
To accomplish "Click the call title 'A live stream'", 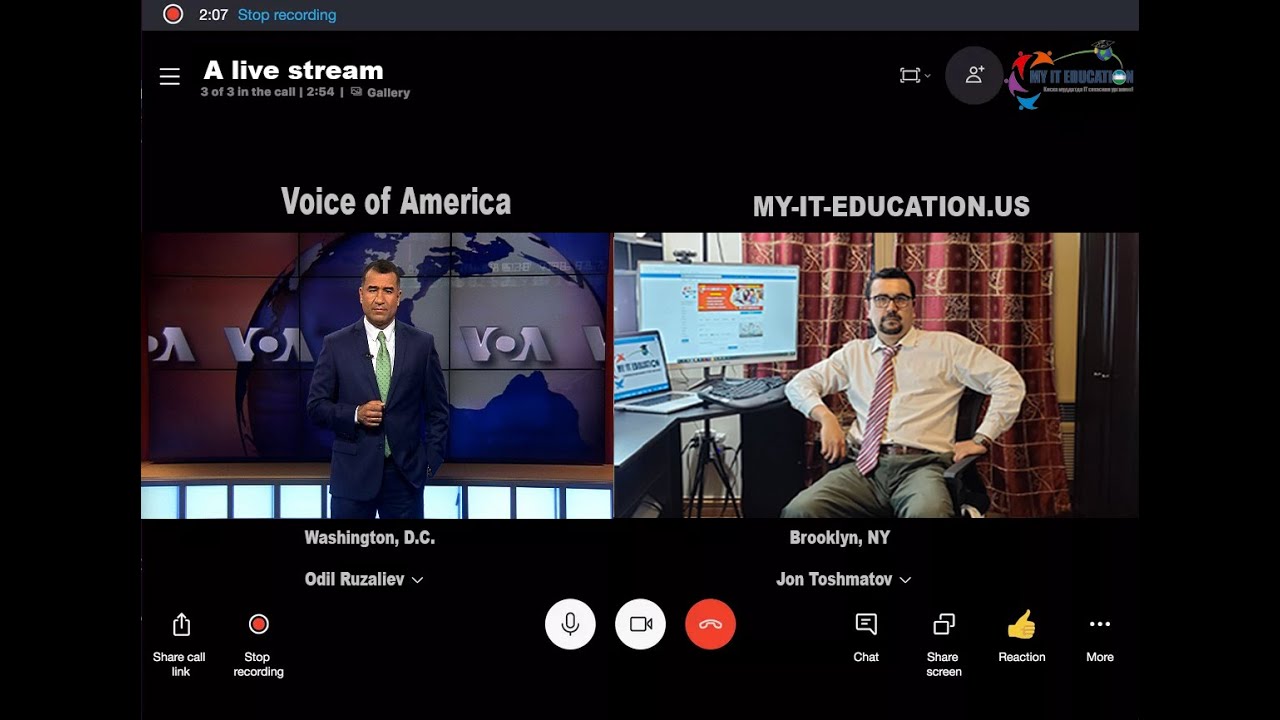I will tap(293, 70).
